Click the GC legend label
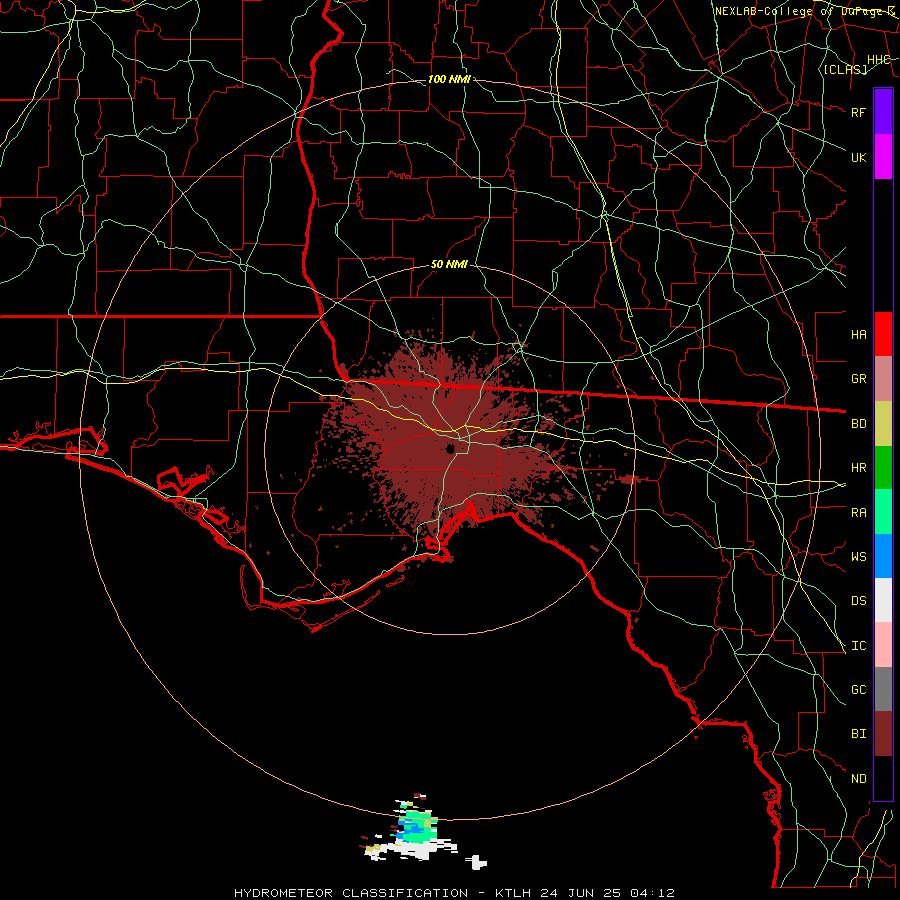This screenshot has width=900, height=900. click(858, 690)
